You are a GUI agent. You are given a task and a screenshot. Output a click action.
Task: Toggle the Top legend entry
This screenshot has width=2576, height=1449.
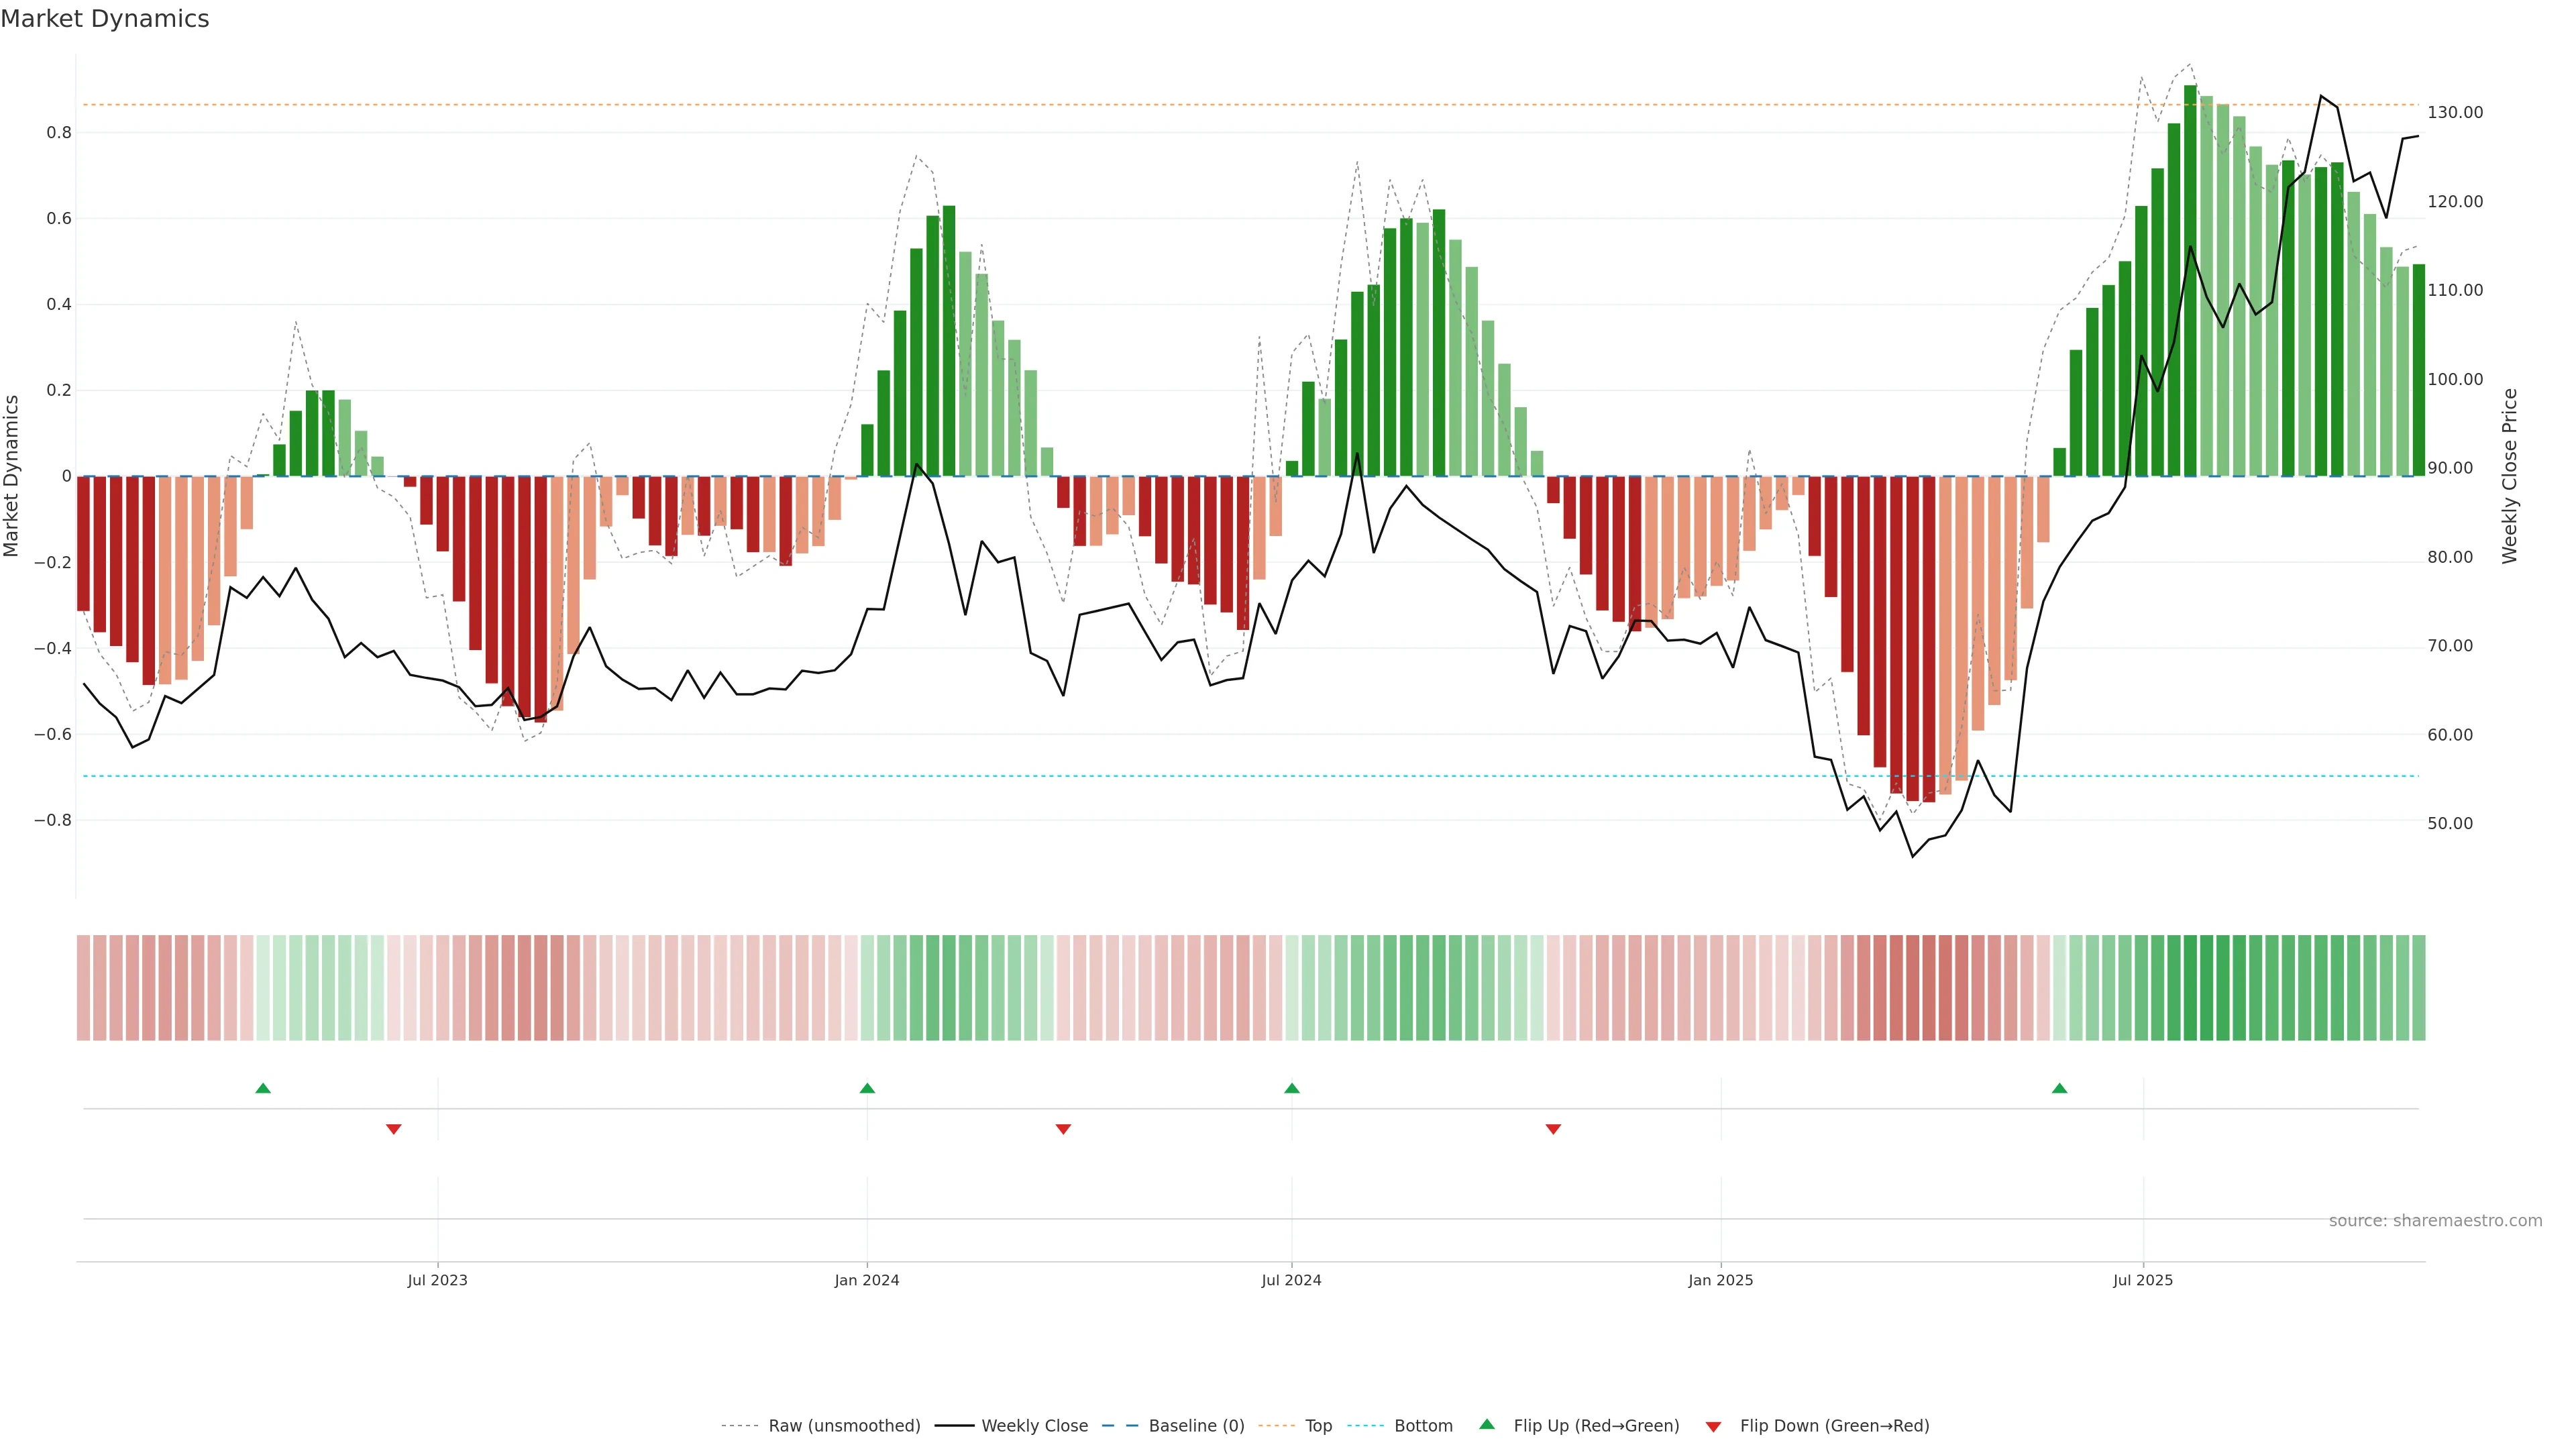[x=1318, y=1426]
